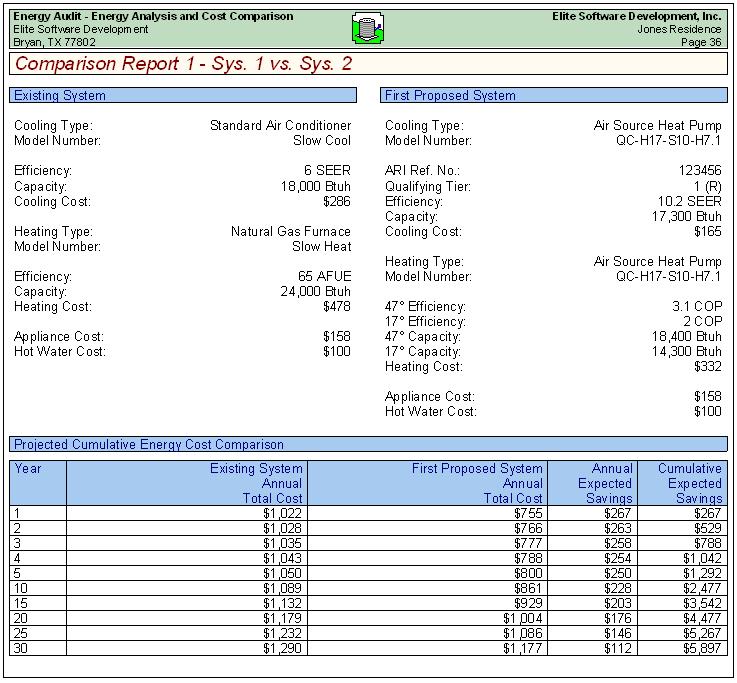Select the Slow Cool model number
The image size is (737, 683).
coord(321,141)
